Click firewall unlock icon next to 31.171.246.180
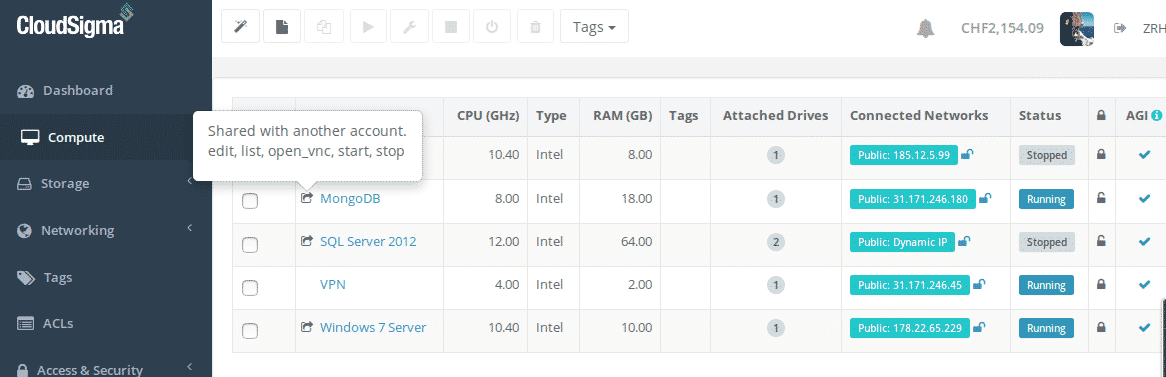This screenshot has height=377, width=1166. coord(985,199)
